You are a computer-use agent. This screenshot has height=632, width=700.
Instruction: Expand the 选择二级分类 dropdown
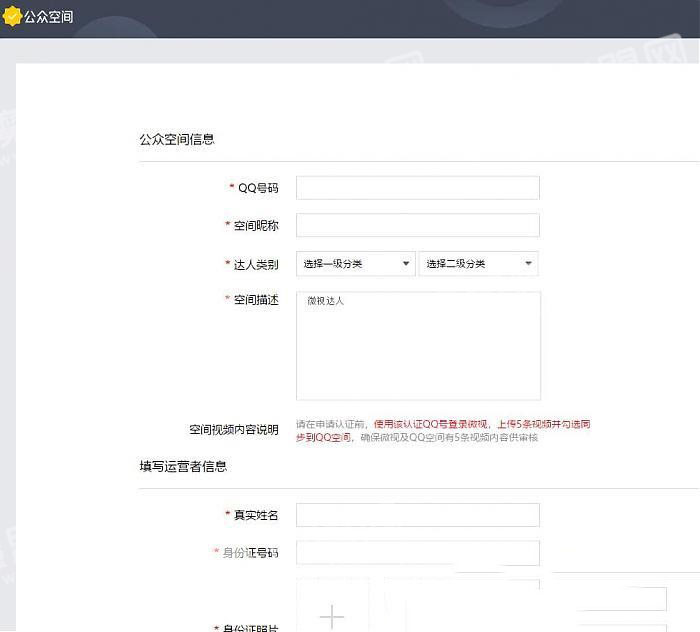478,264
